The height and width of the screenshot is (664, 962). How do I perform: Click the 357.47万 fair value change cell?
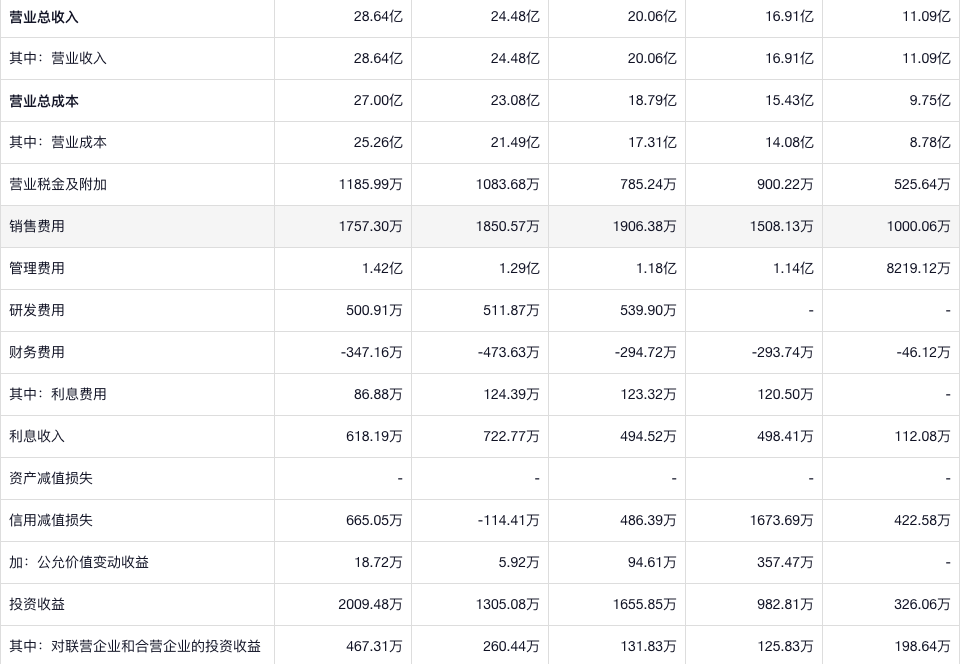tap(785, 563)
